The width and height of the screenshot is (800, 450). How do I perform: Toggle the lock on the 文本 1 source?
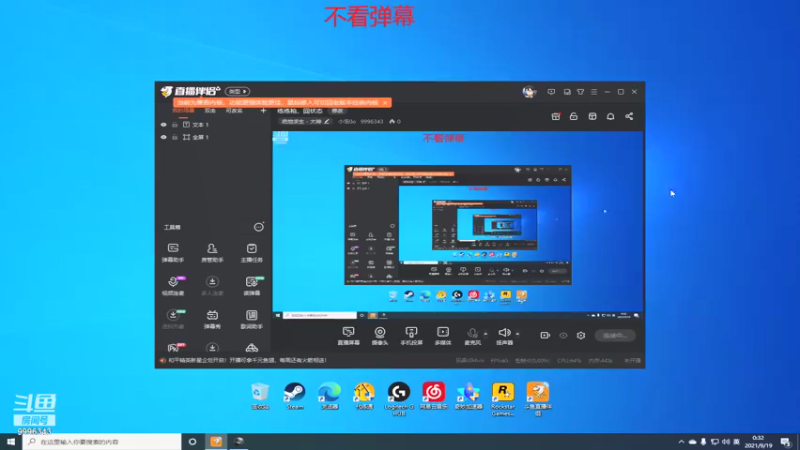[174, 124]
